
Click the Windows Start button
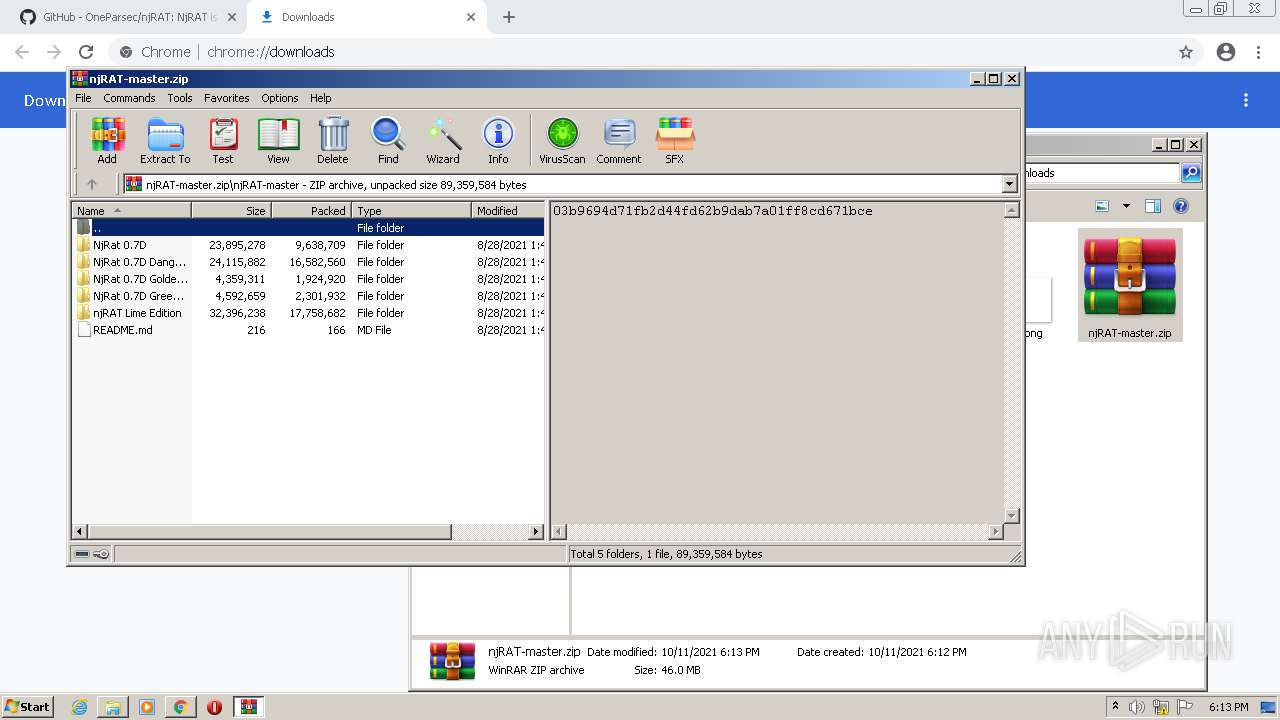(x=28, y=707)
